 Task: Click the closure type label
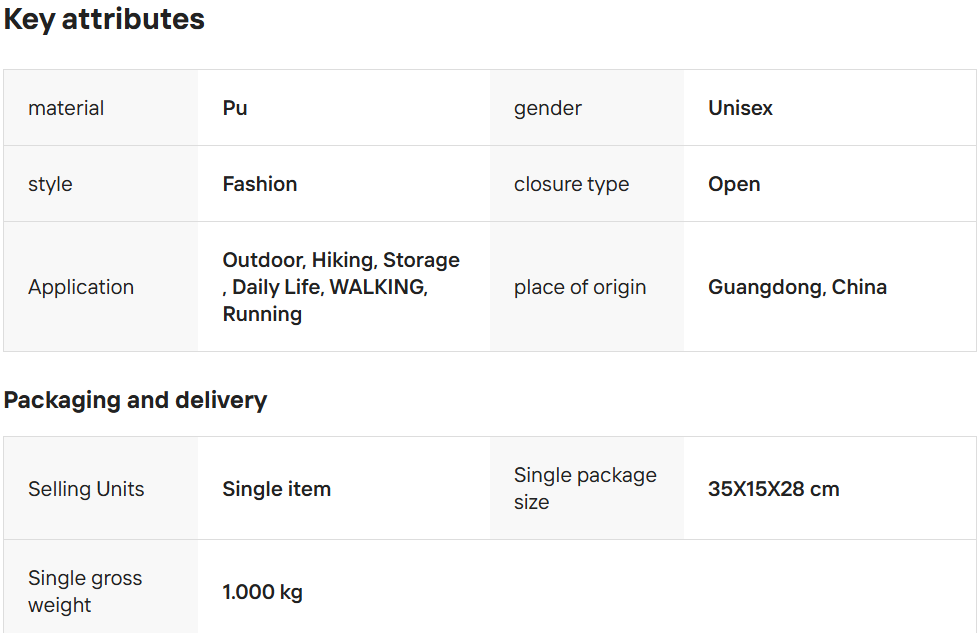[x=571, y=184]
